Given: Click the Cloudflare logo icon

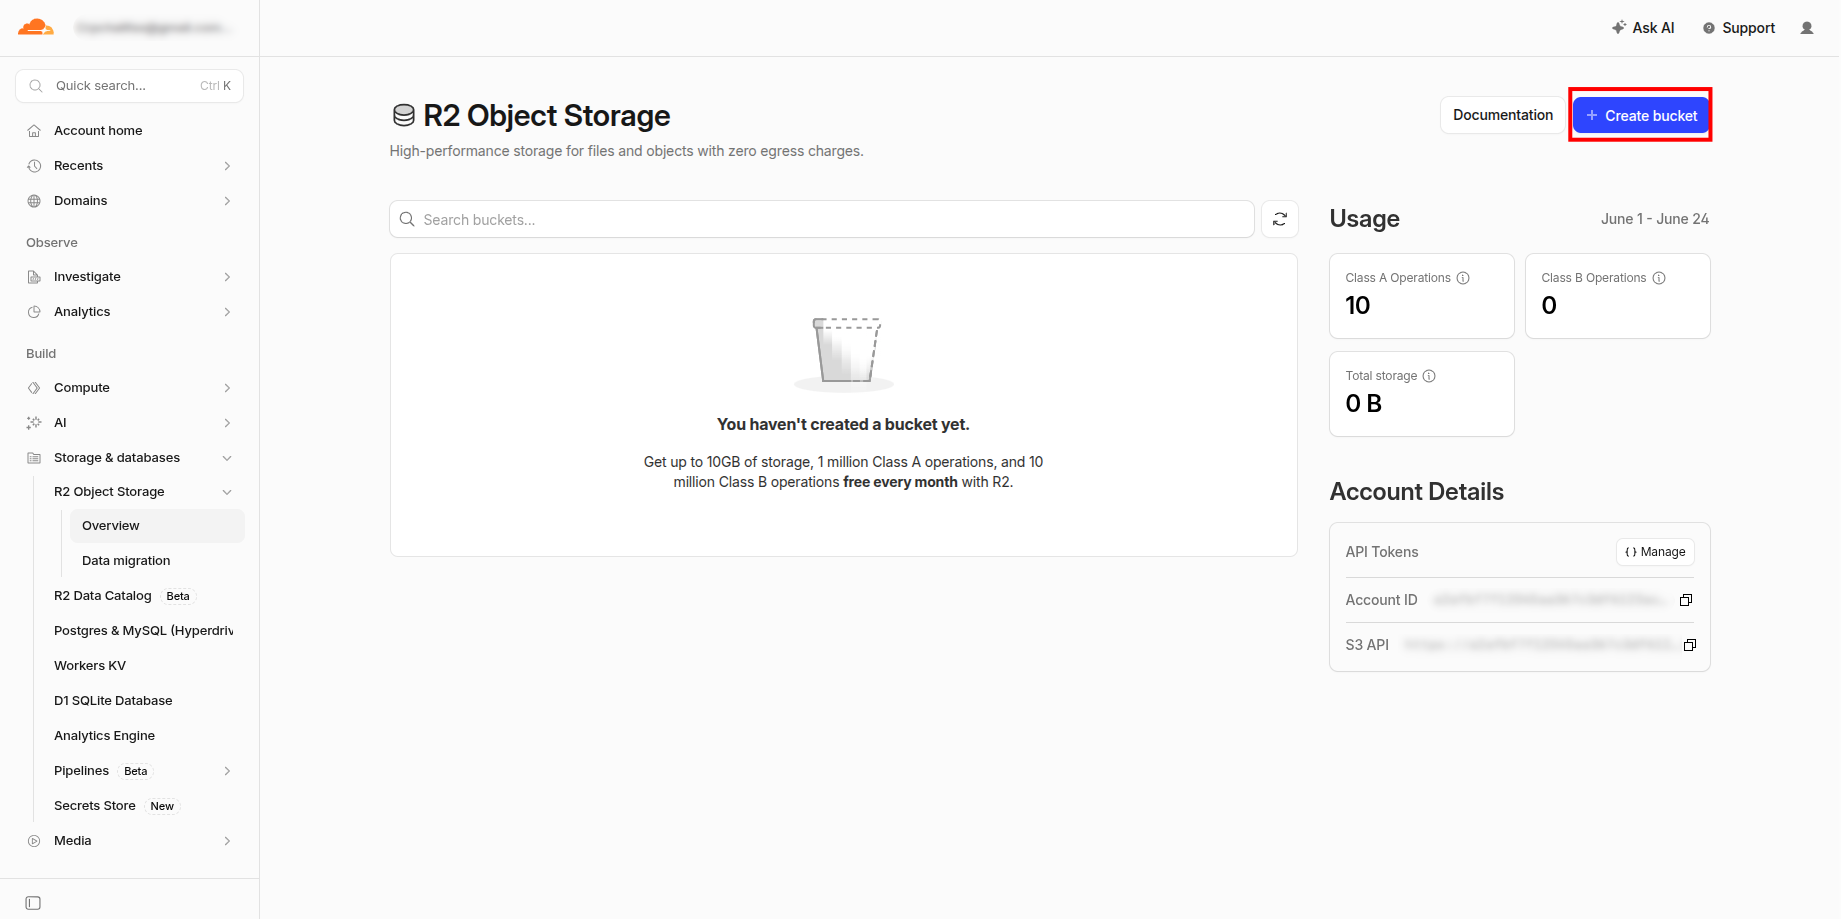Looking at the screenshot, I should point(36,27).
